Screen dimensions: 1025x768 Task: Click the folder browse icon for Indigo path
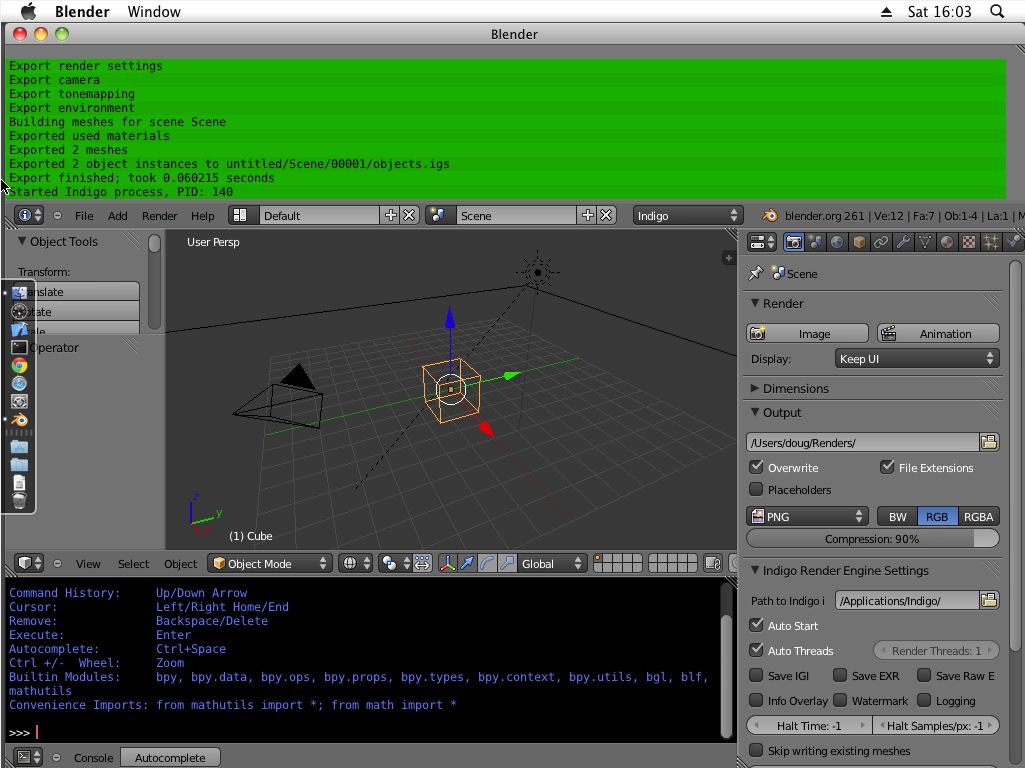point(989,601)
